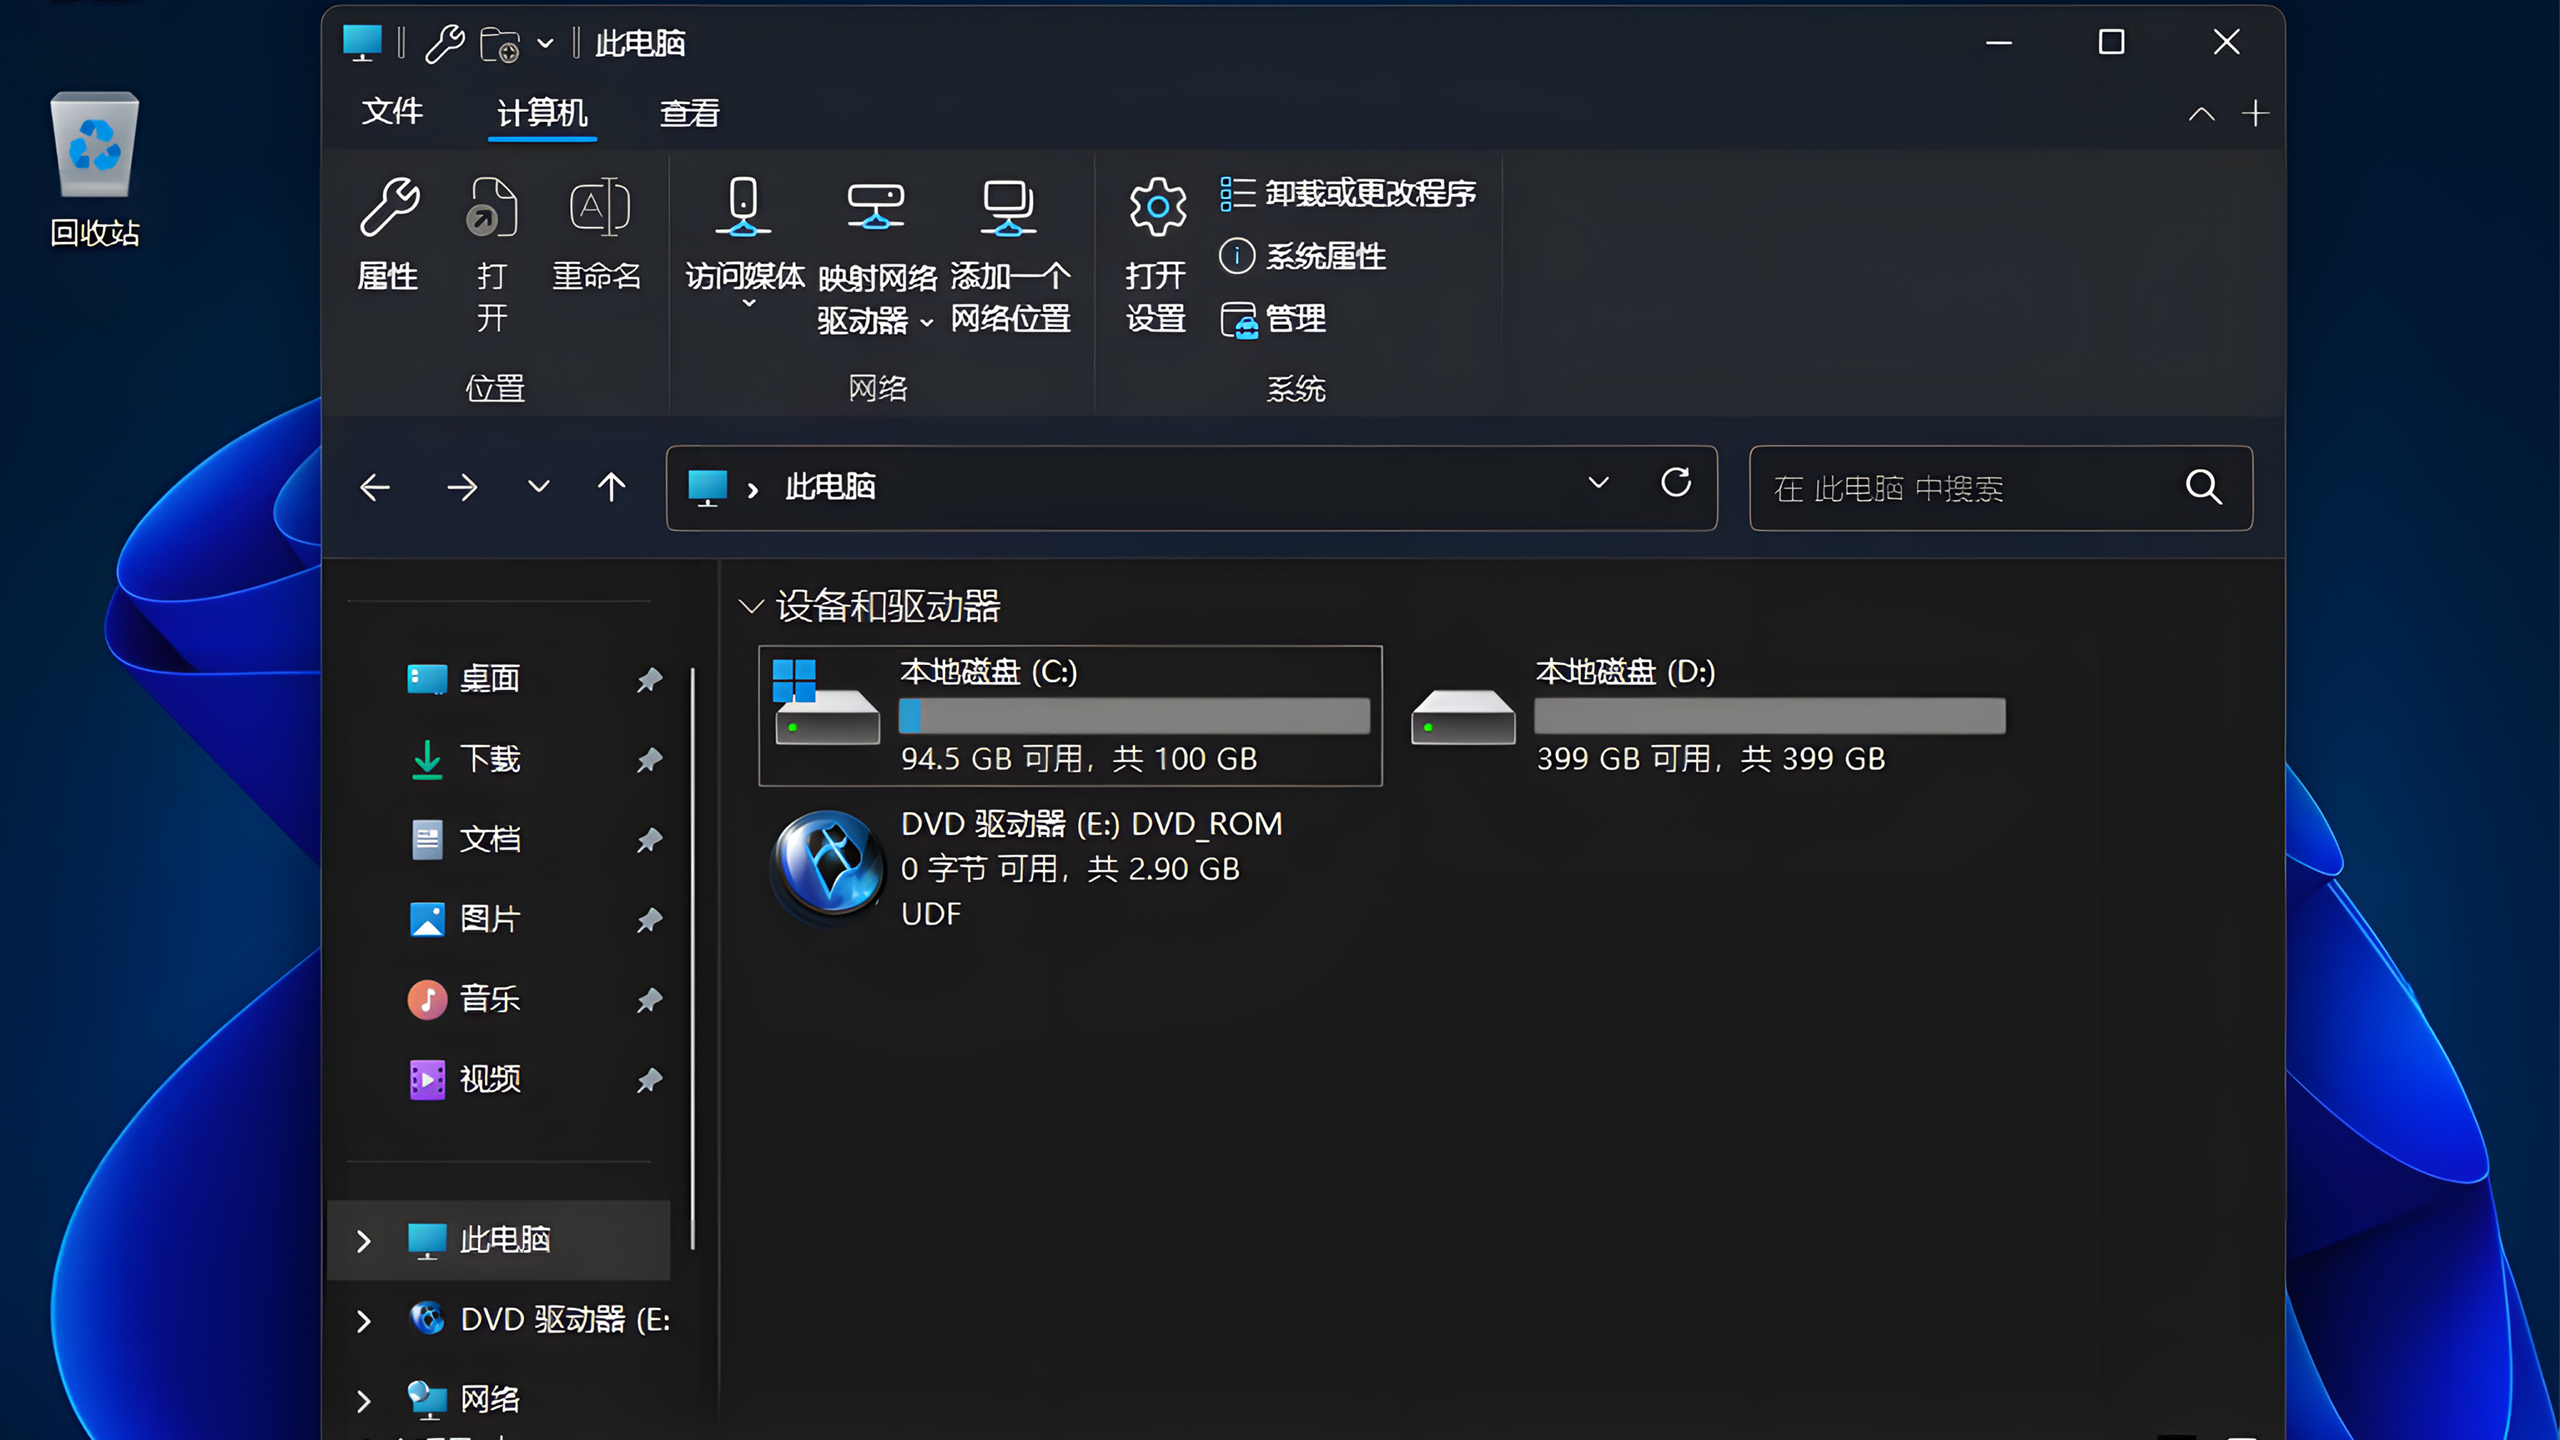This screenshot has height=1440, width=2560.
Task: Click Manage (管理) in System group
Action: coord(1273,319)
